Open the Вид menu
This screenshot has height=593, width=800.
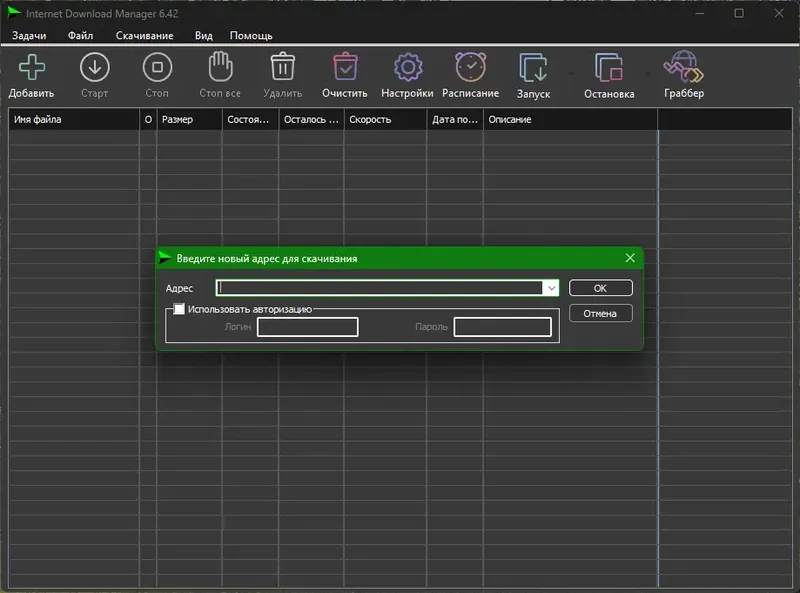(x=204, y=36)
